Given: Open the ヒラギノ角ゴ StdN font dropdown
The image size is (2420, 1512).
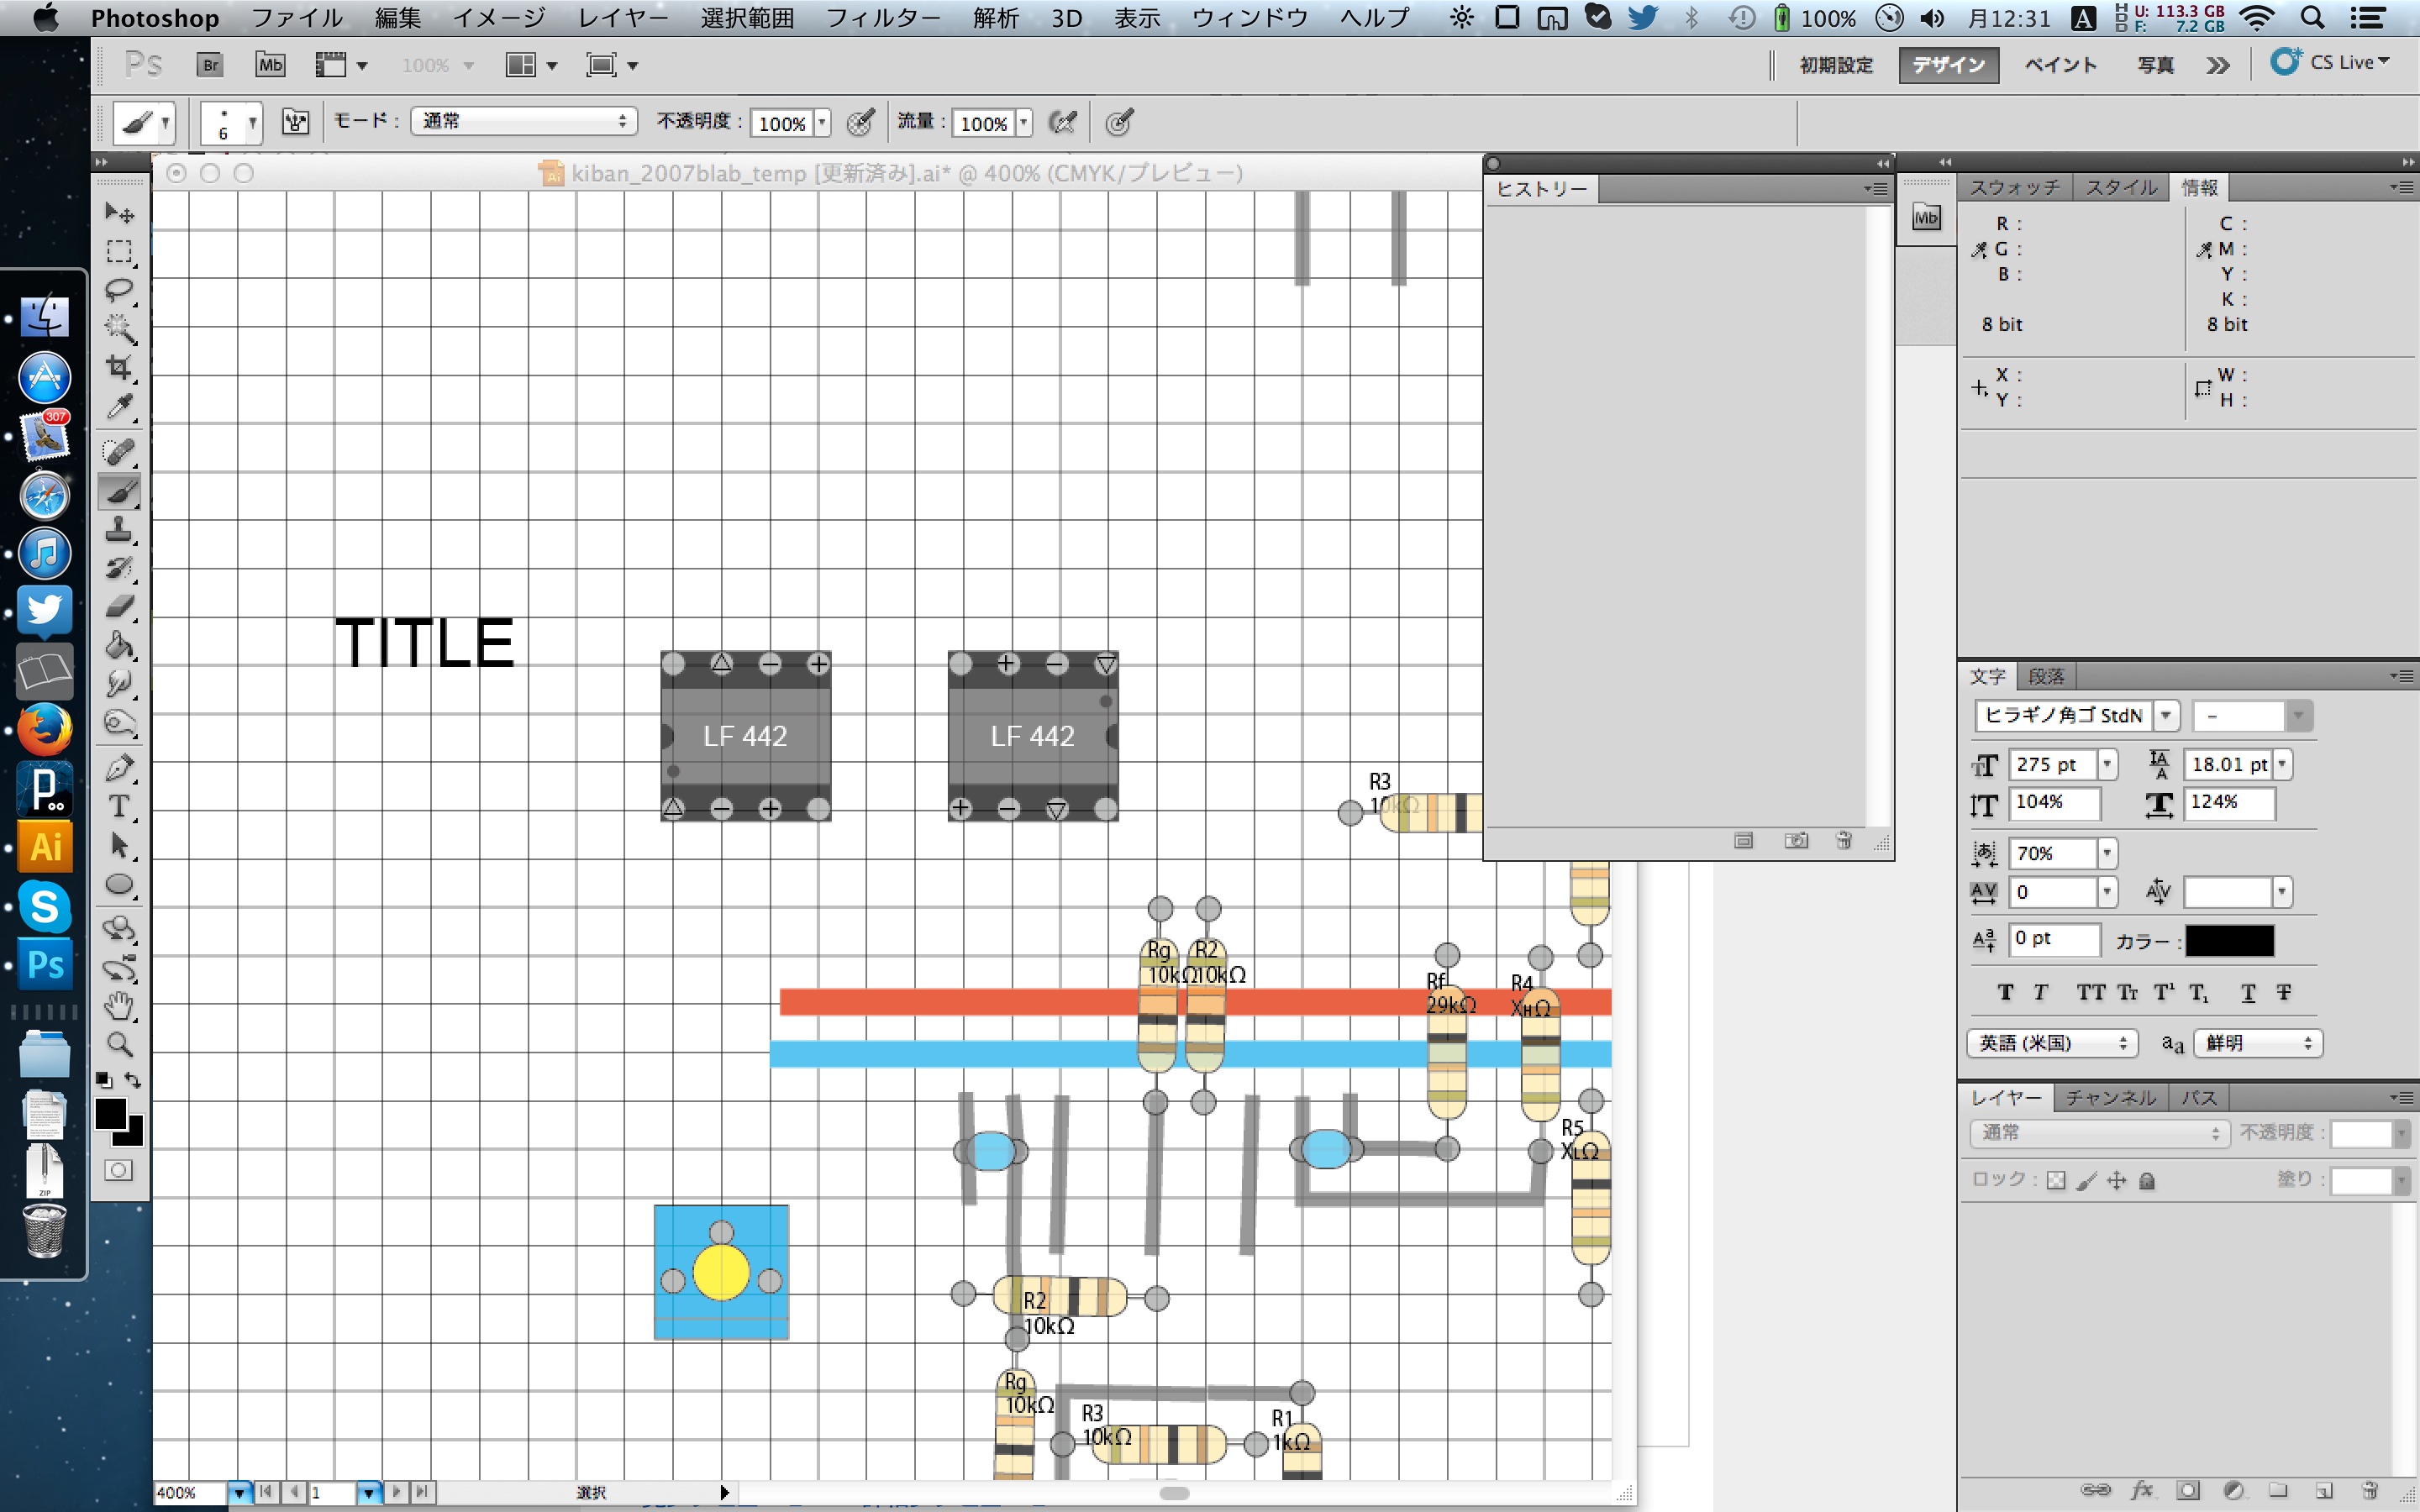Looking at the screenshot, I should point(2166,716).
